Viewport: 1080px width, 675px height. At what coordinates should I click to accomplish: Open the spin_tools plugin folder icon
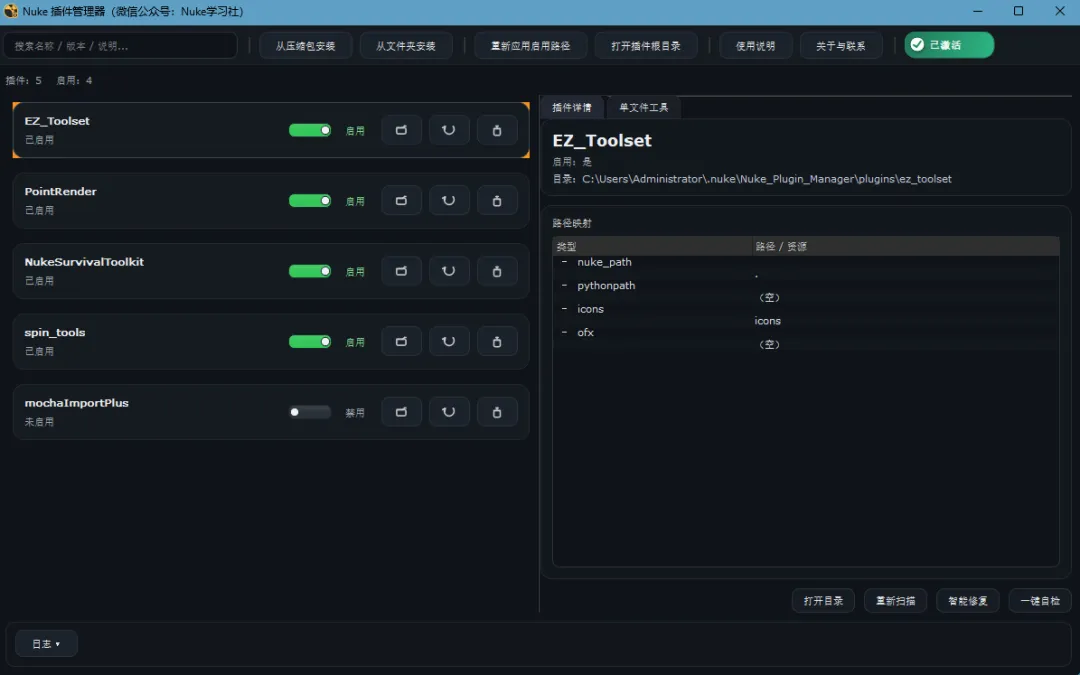[402, 342]
